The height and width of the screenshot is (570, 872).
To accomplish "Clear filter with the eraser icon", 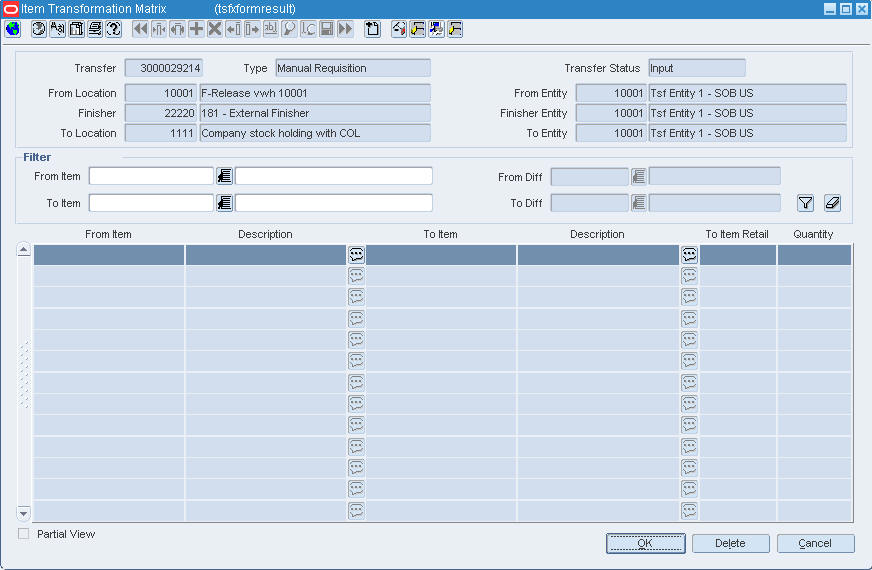I will click(x=833, y=203).
